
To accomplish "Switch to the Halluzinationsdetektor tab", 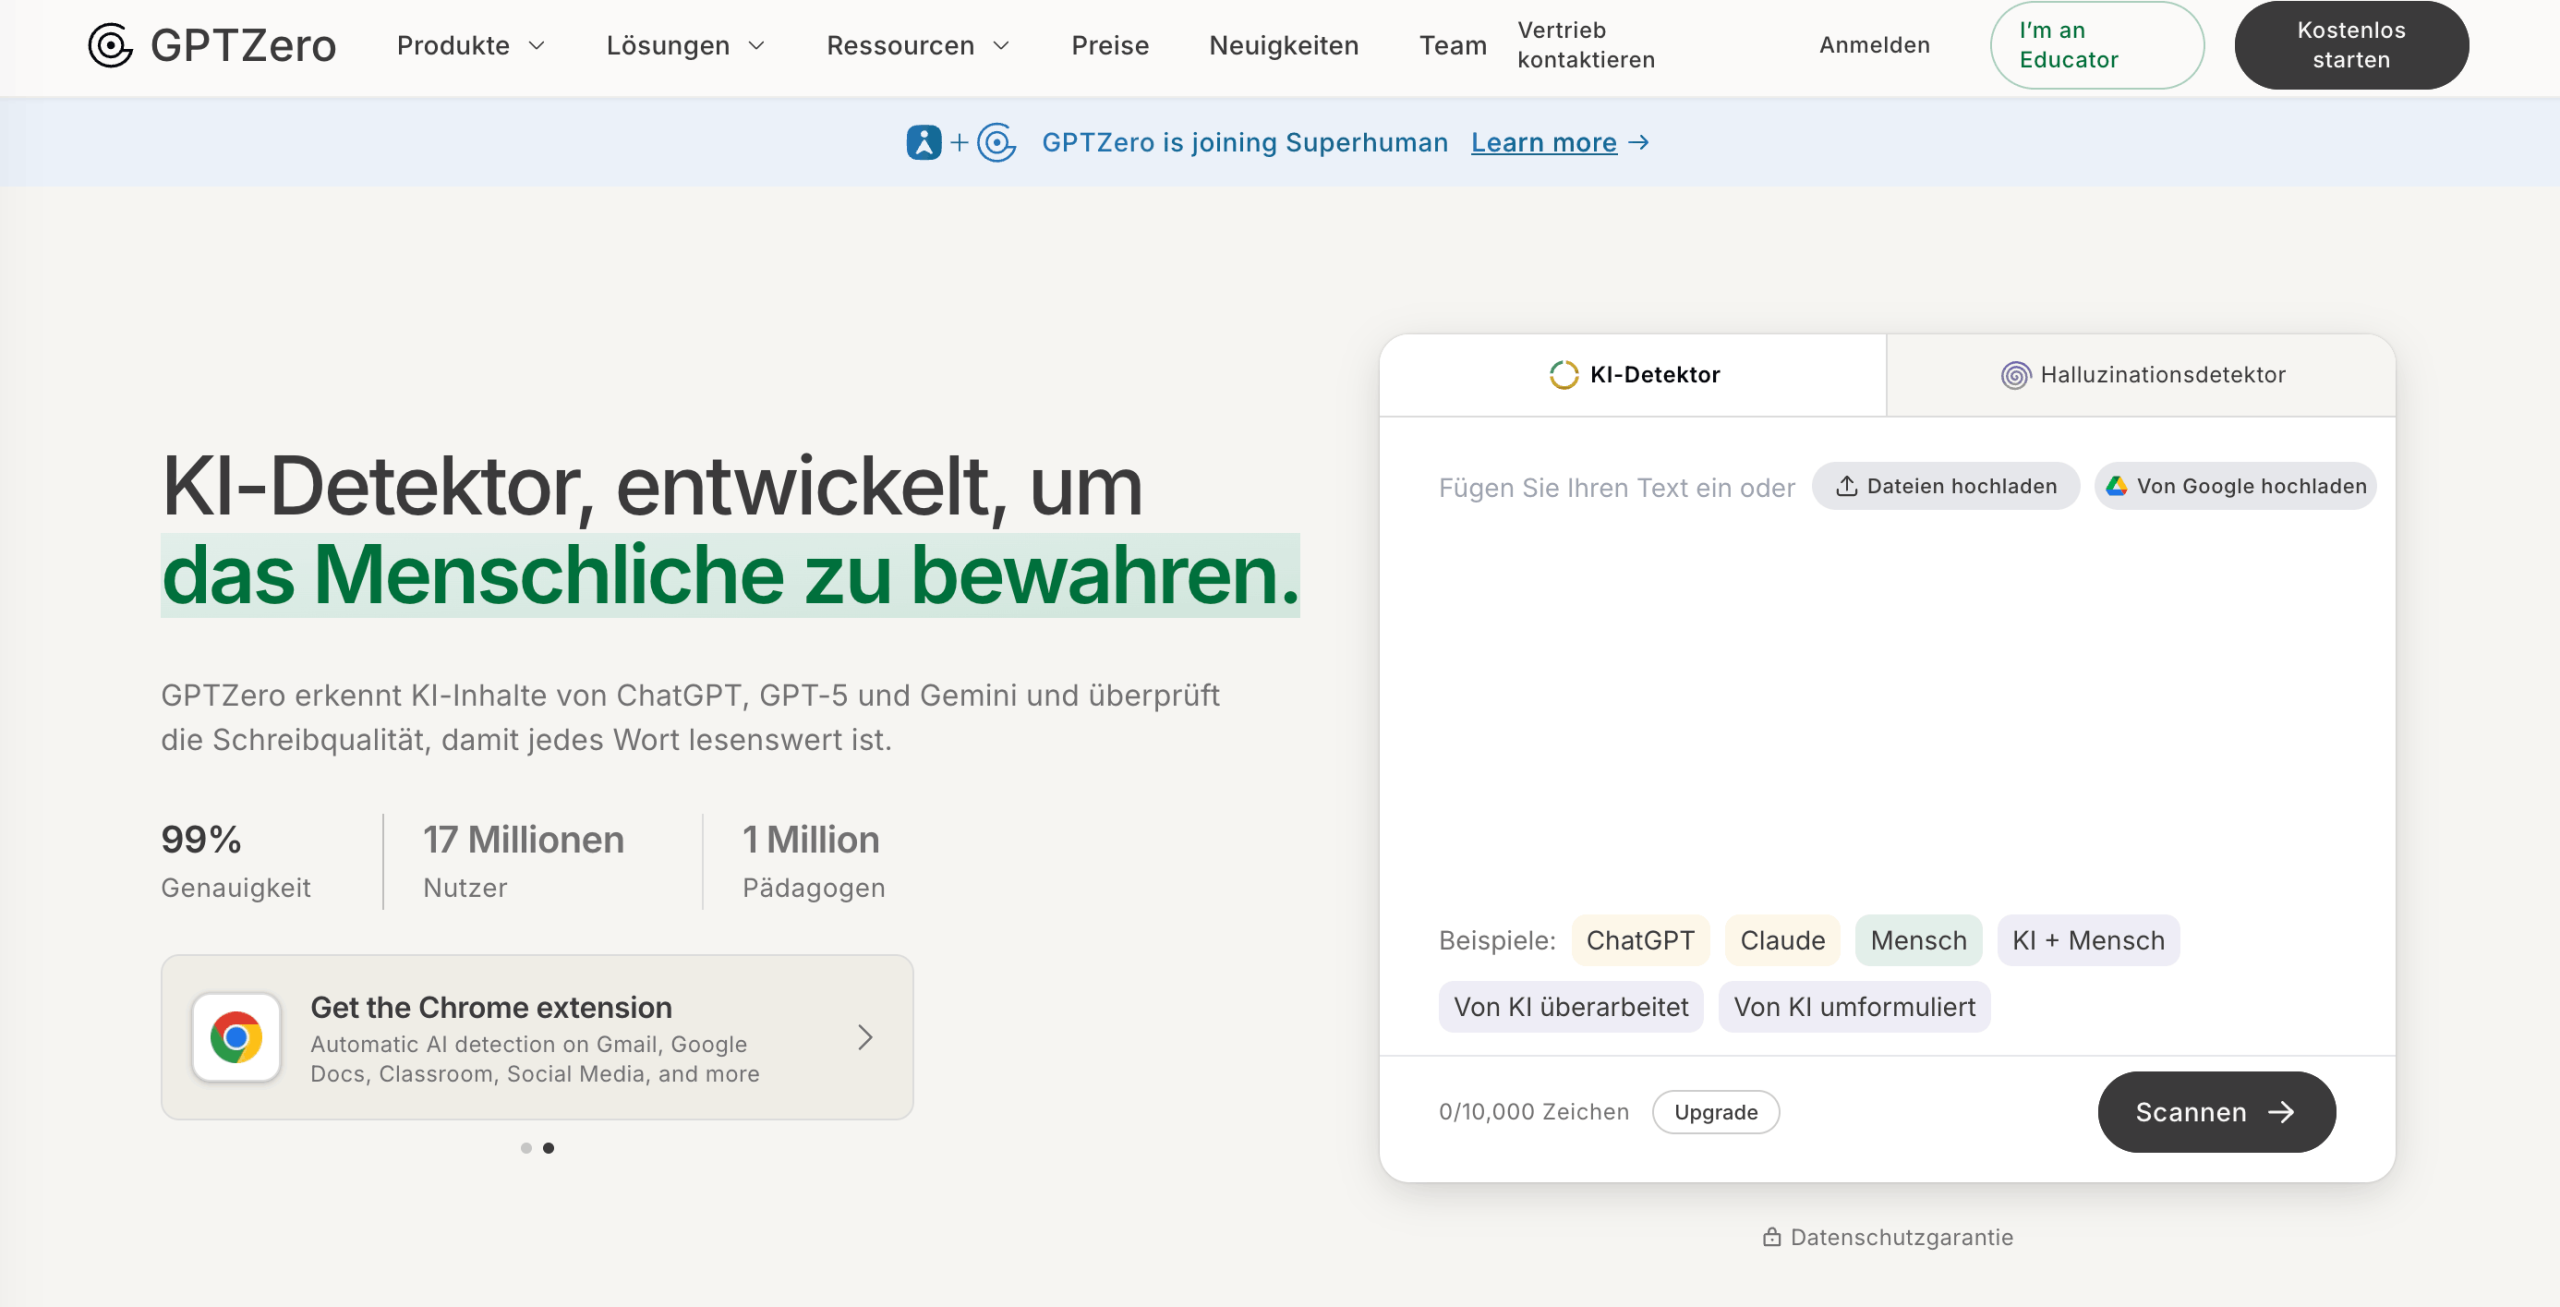I will [2141, 375].
